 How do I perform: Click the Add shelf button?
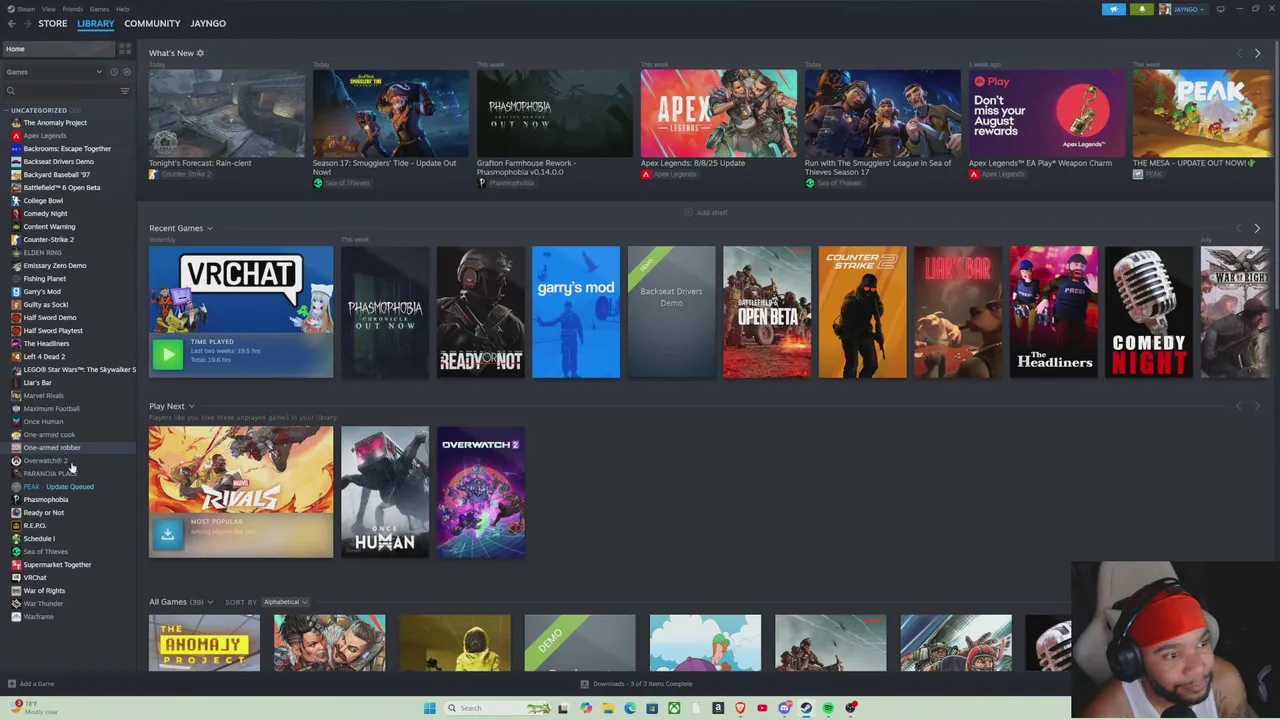click(x=706, y=213)
